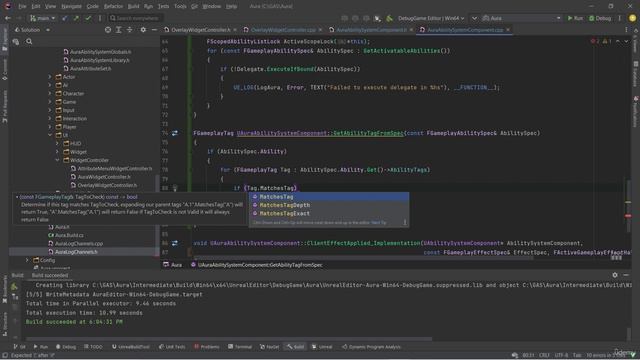
Task: Open the TODO tool window
Action: (x=93, y=347)
